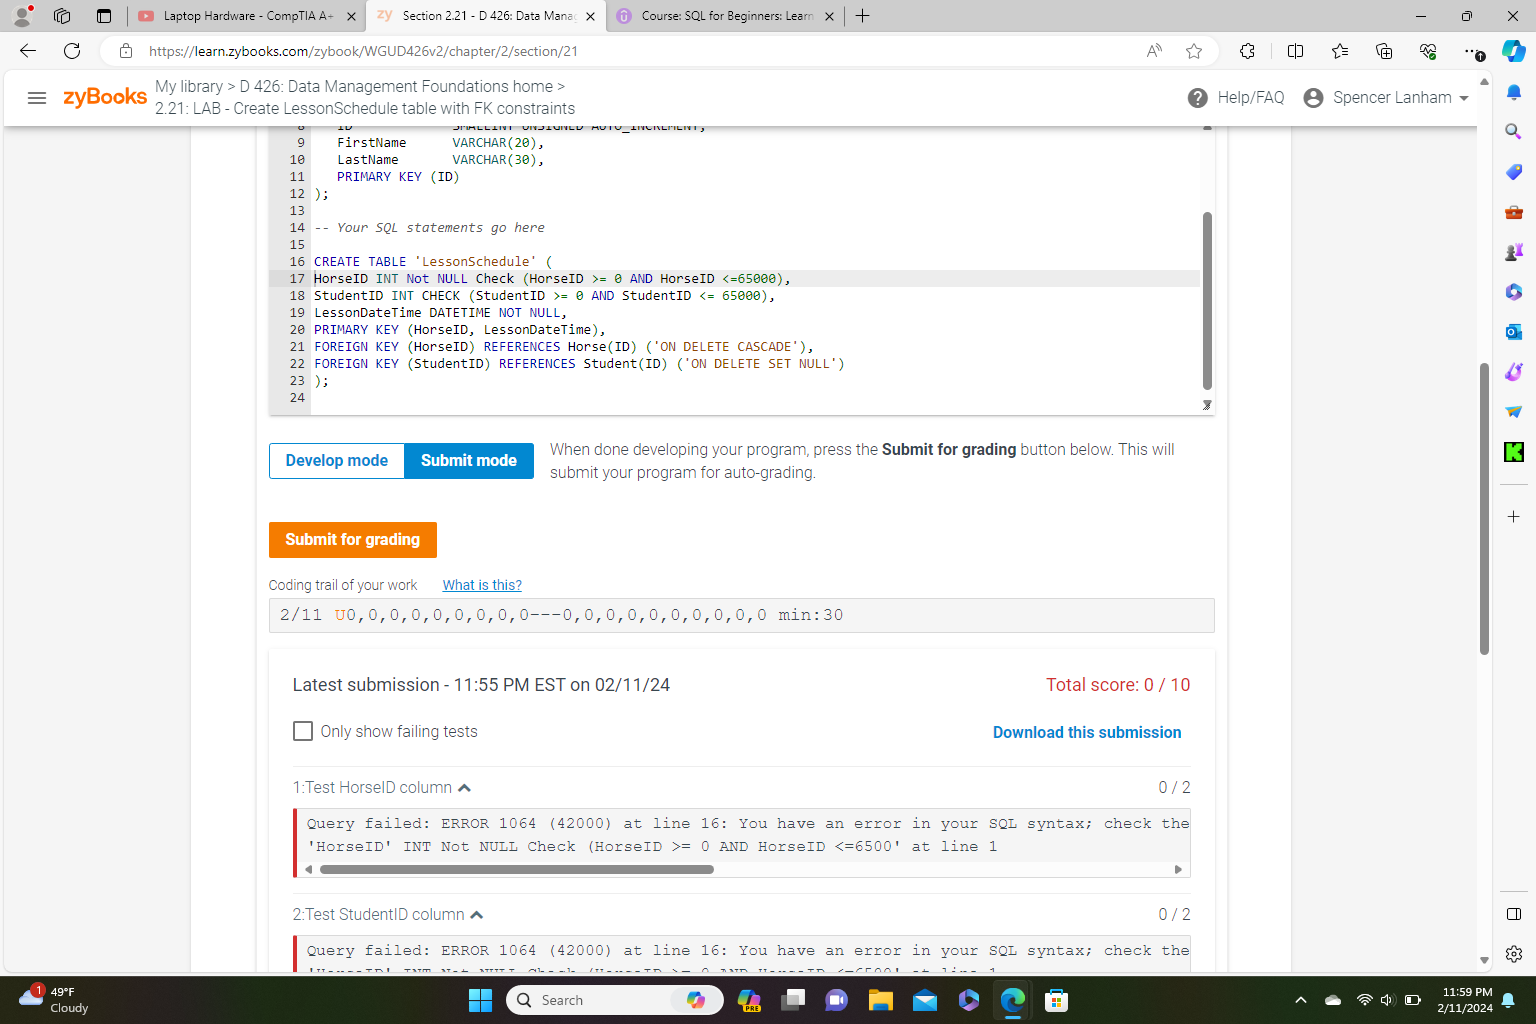Screen dimensions: 1536x1024
Task: Collapse the Test StudentID column results
Action: 477,914
